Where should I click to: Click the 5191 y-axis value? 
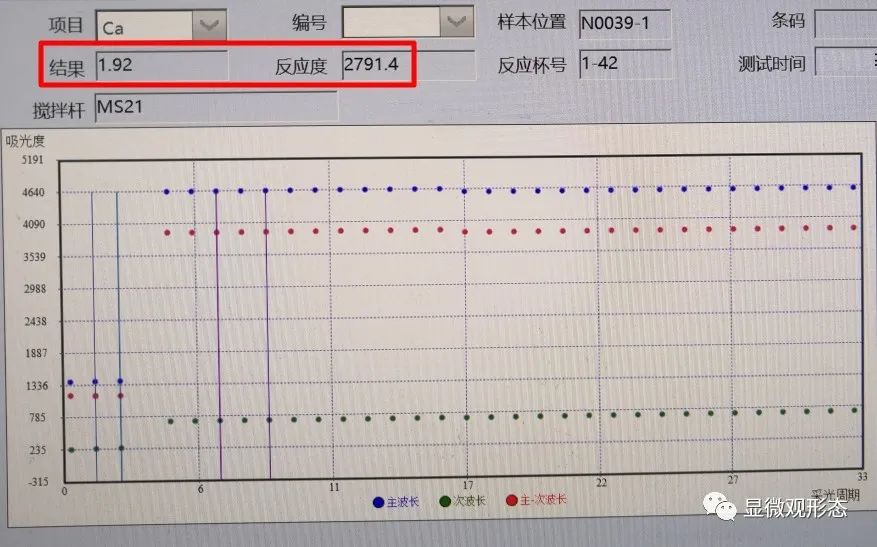tap(32, 160)
